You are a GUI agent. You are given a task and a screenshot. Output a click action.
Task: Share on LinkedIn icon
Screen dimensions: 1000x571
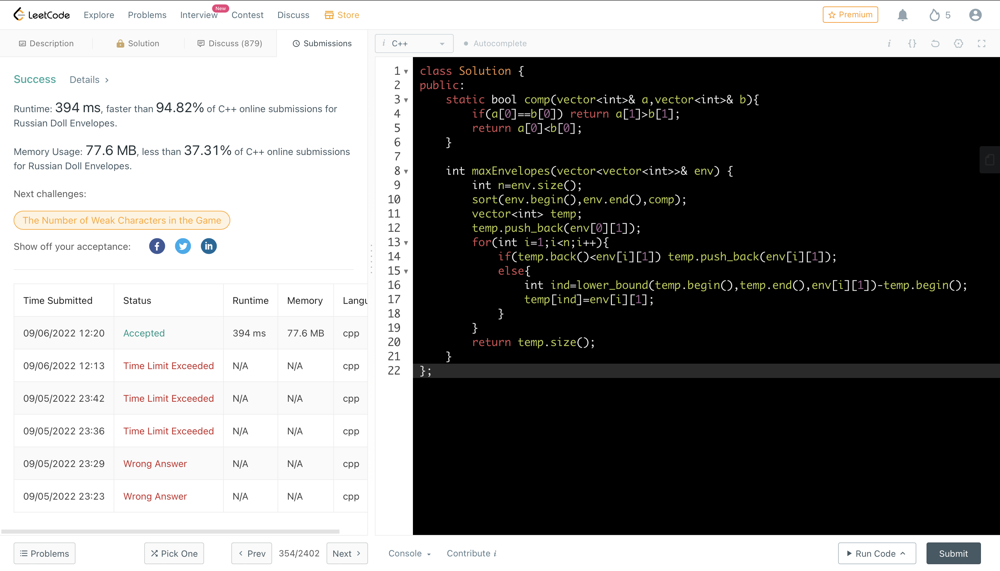[x=209, y=246]
